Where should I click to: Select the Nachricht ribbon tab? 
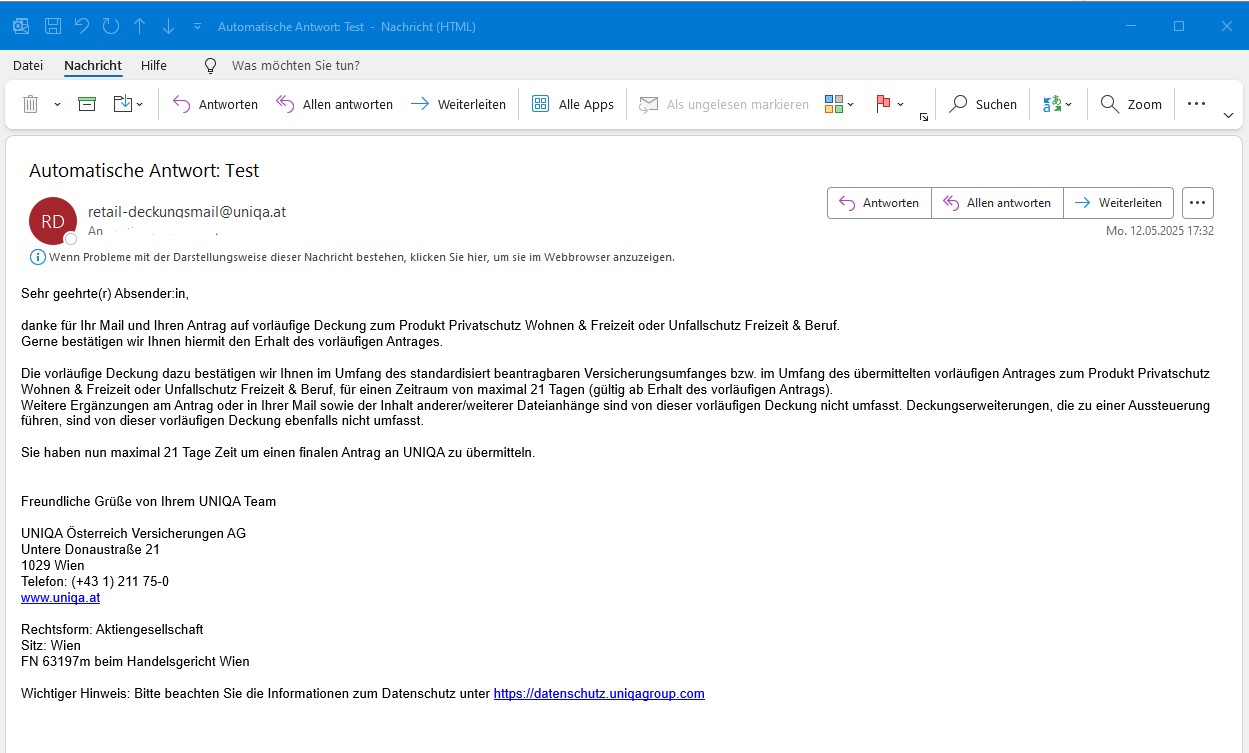(x=93, y=65)
